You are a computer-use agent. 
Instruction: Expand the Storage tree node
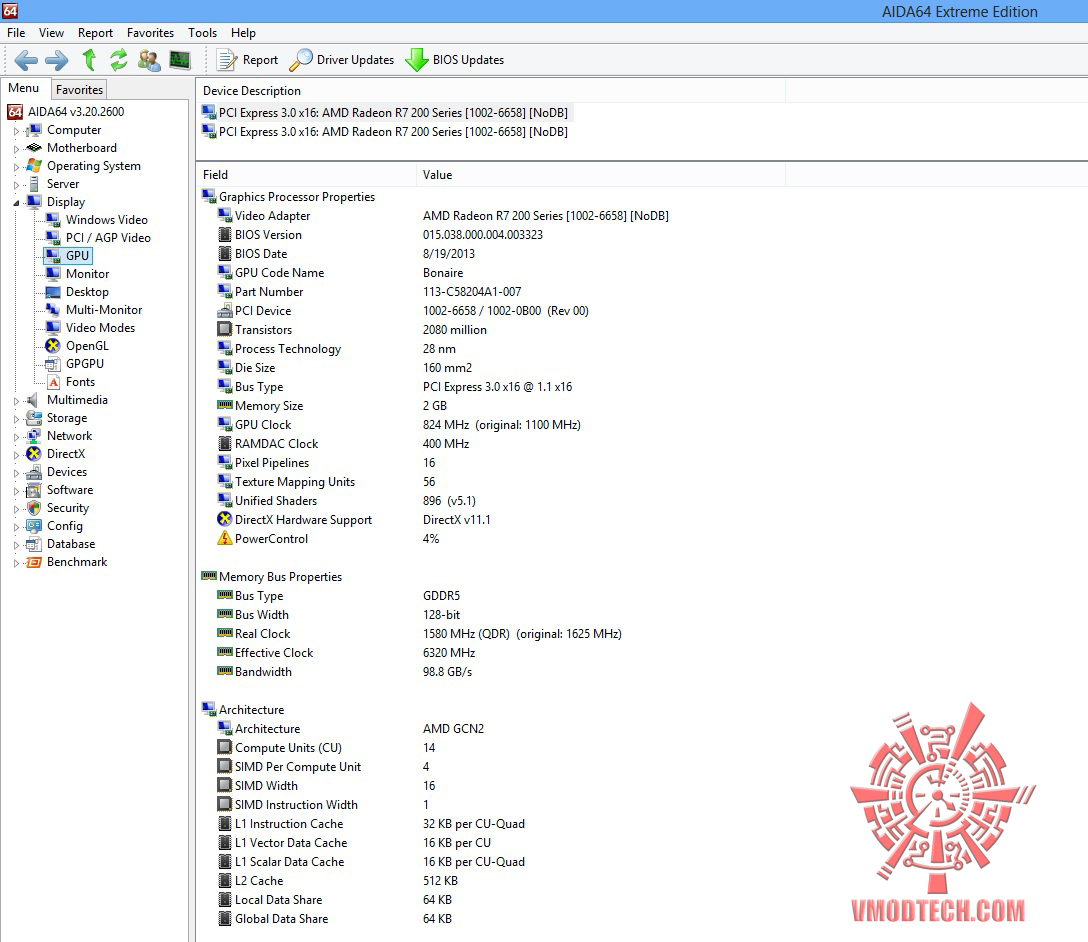(x=16, y=418)
